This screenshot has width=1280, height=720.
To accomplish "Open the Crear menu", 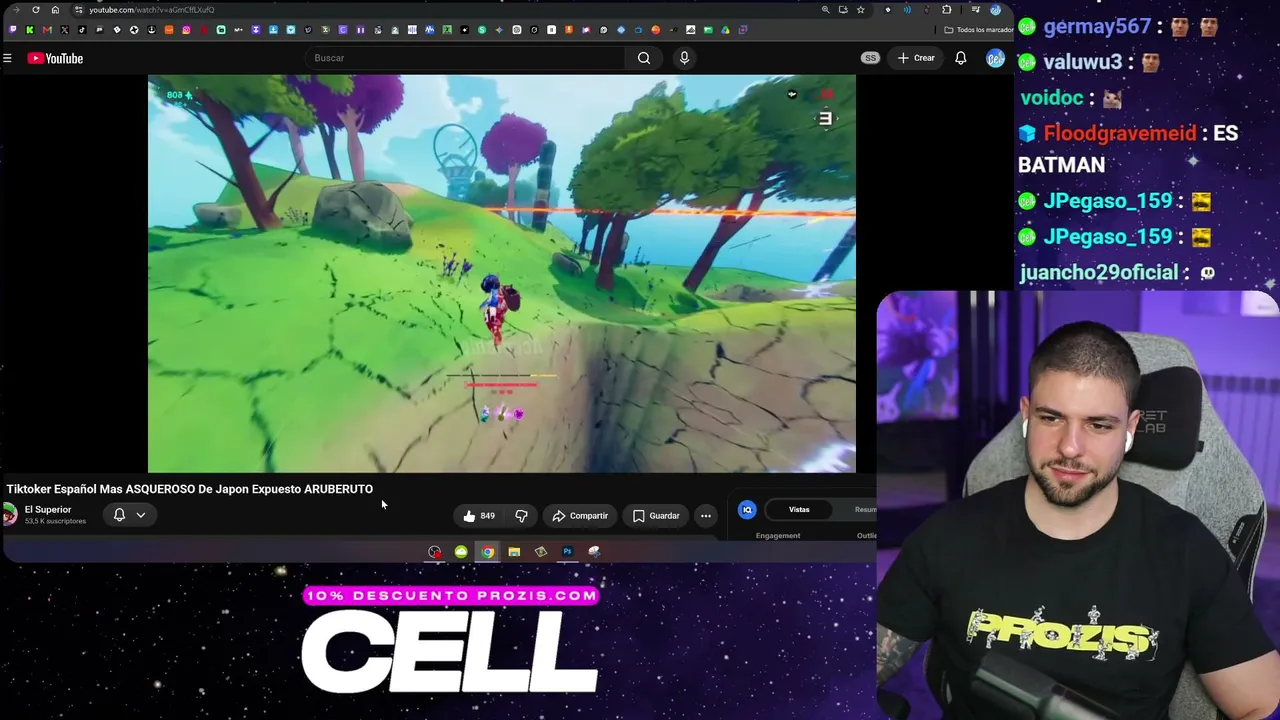I will (x=916, y=58).
